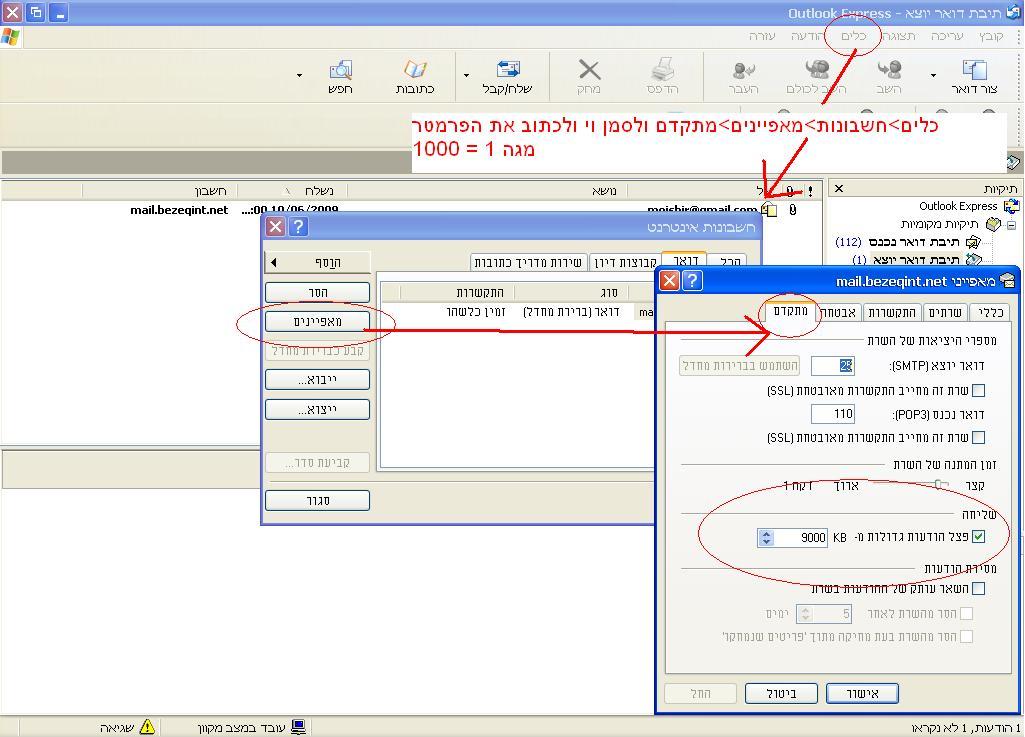
Task: Open the Addresses (כתובות) book icon
Action: (415, 69)
